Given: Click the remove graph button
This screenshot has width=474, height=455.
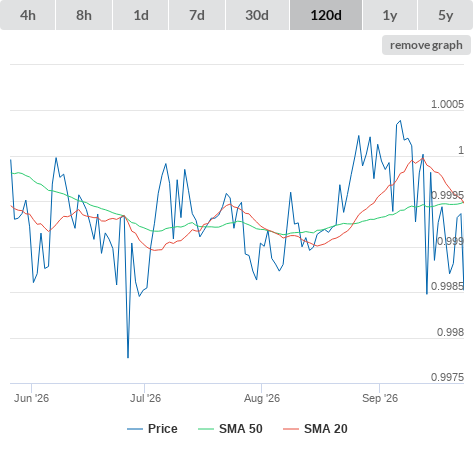Looking at the screenshot, I should click(426, 45).
